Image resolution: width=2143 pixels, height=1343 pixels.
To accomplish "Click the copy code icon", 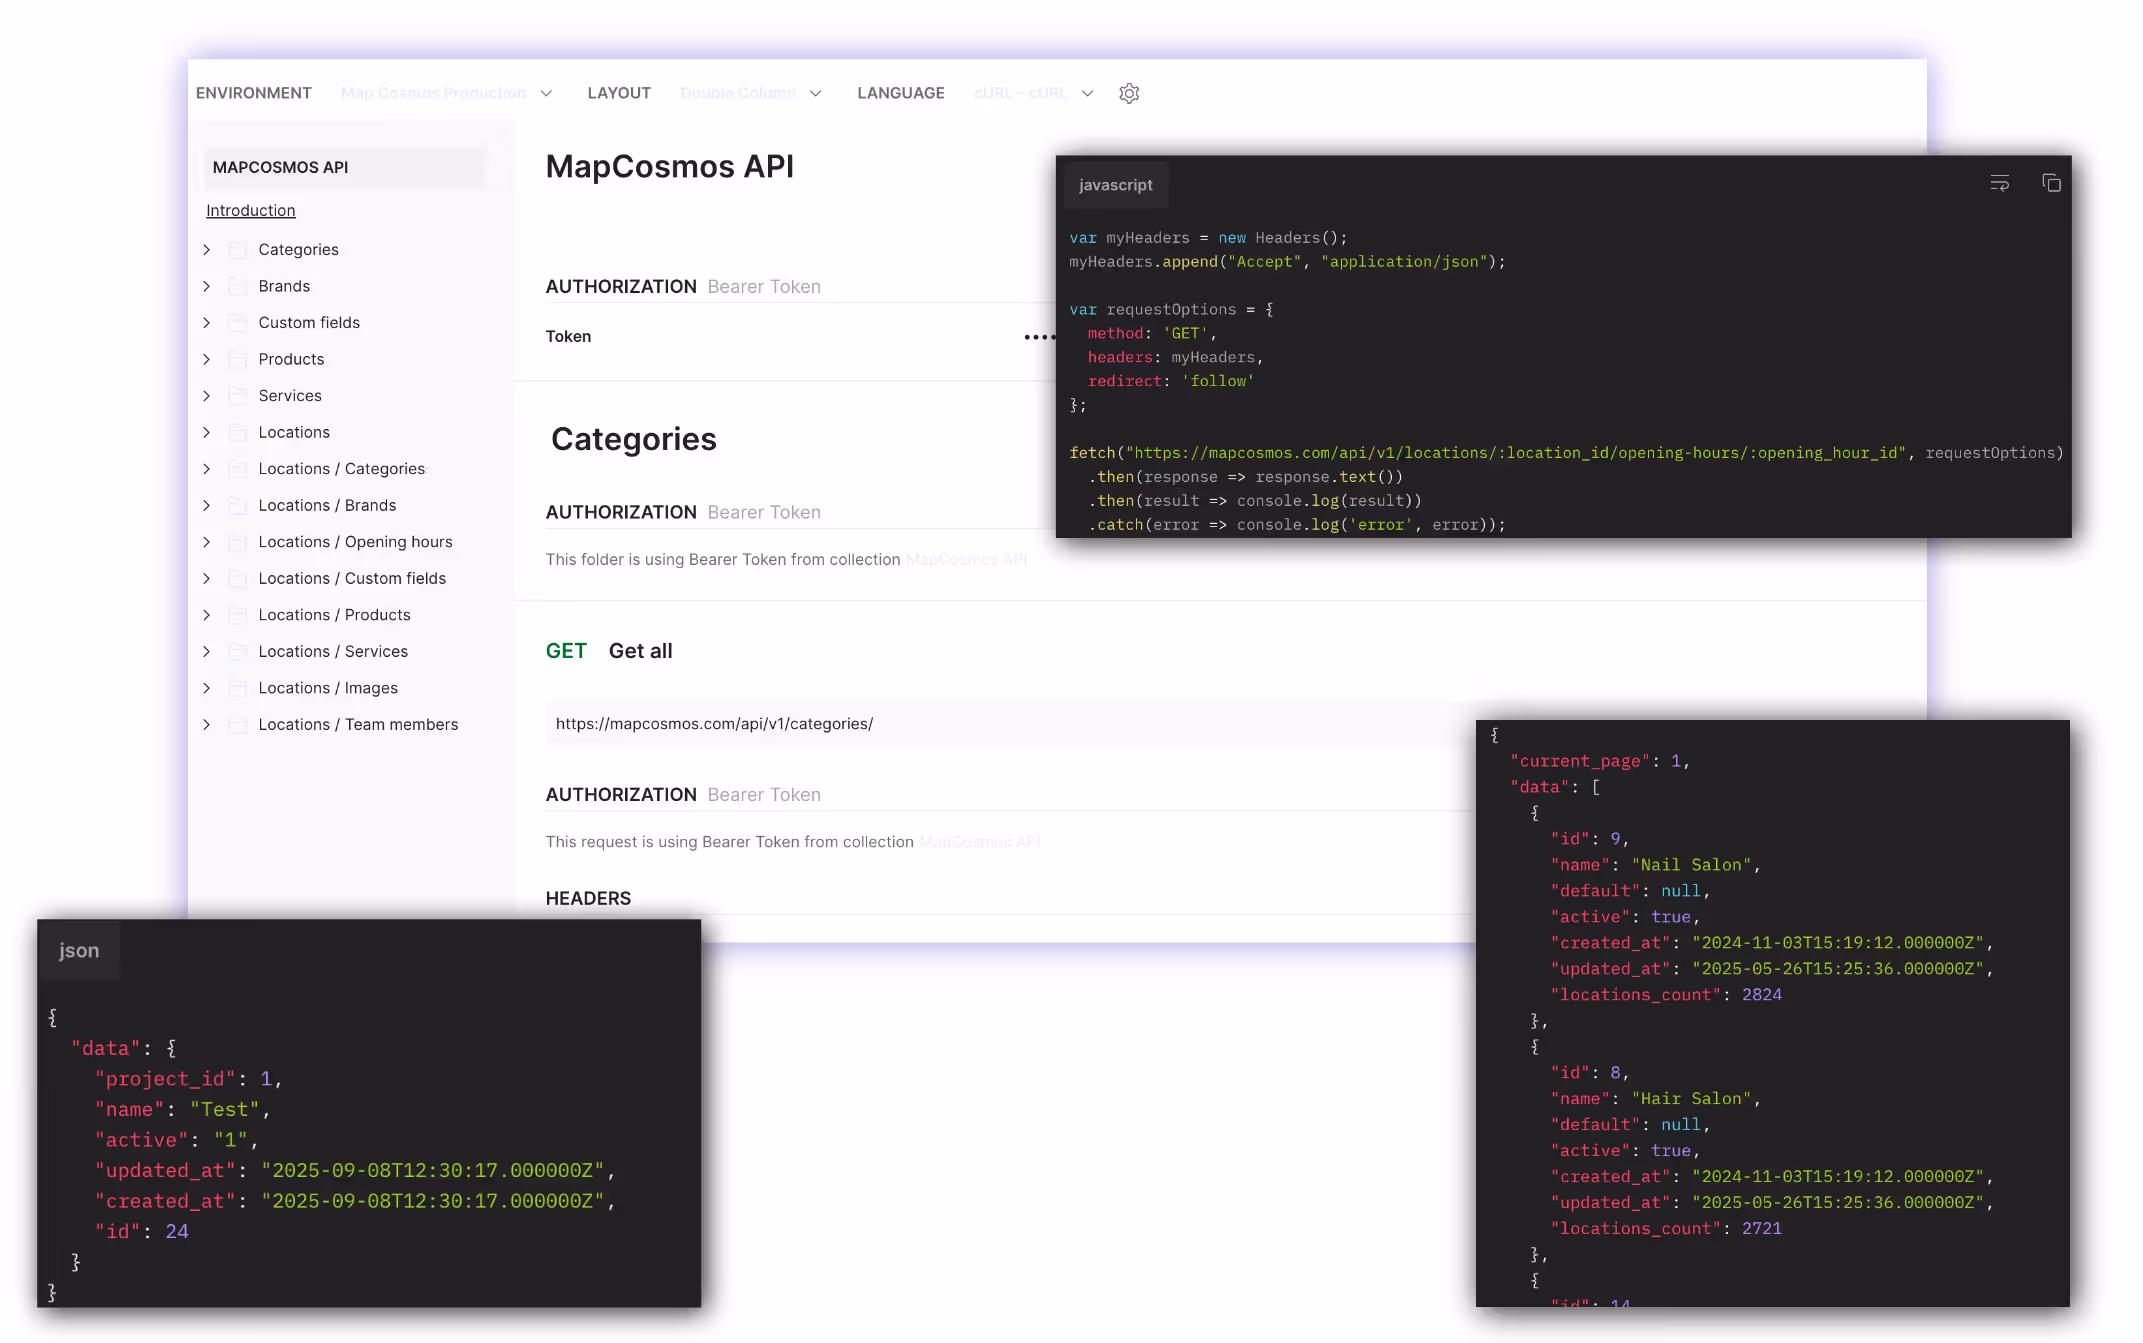I will coord(2051,183).
